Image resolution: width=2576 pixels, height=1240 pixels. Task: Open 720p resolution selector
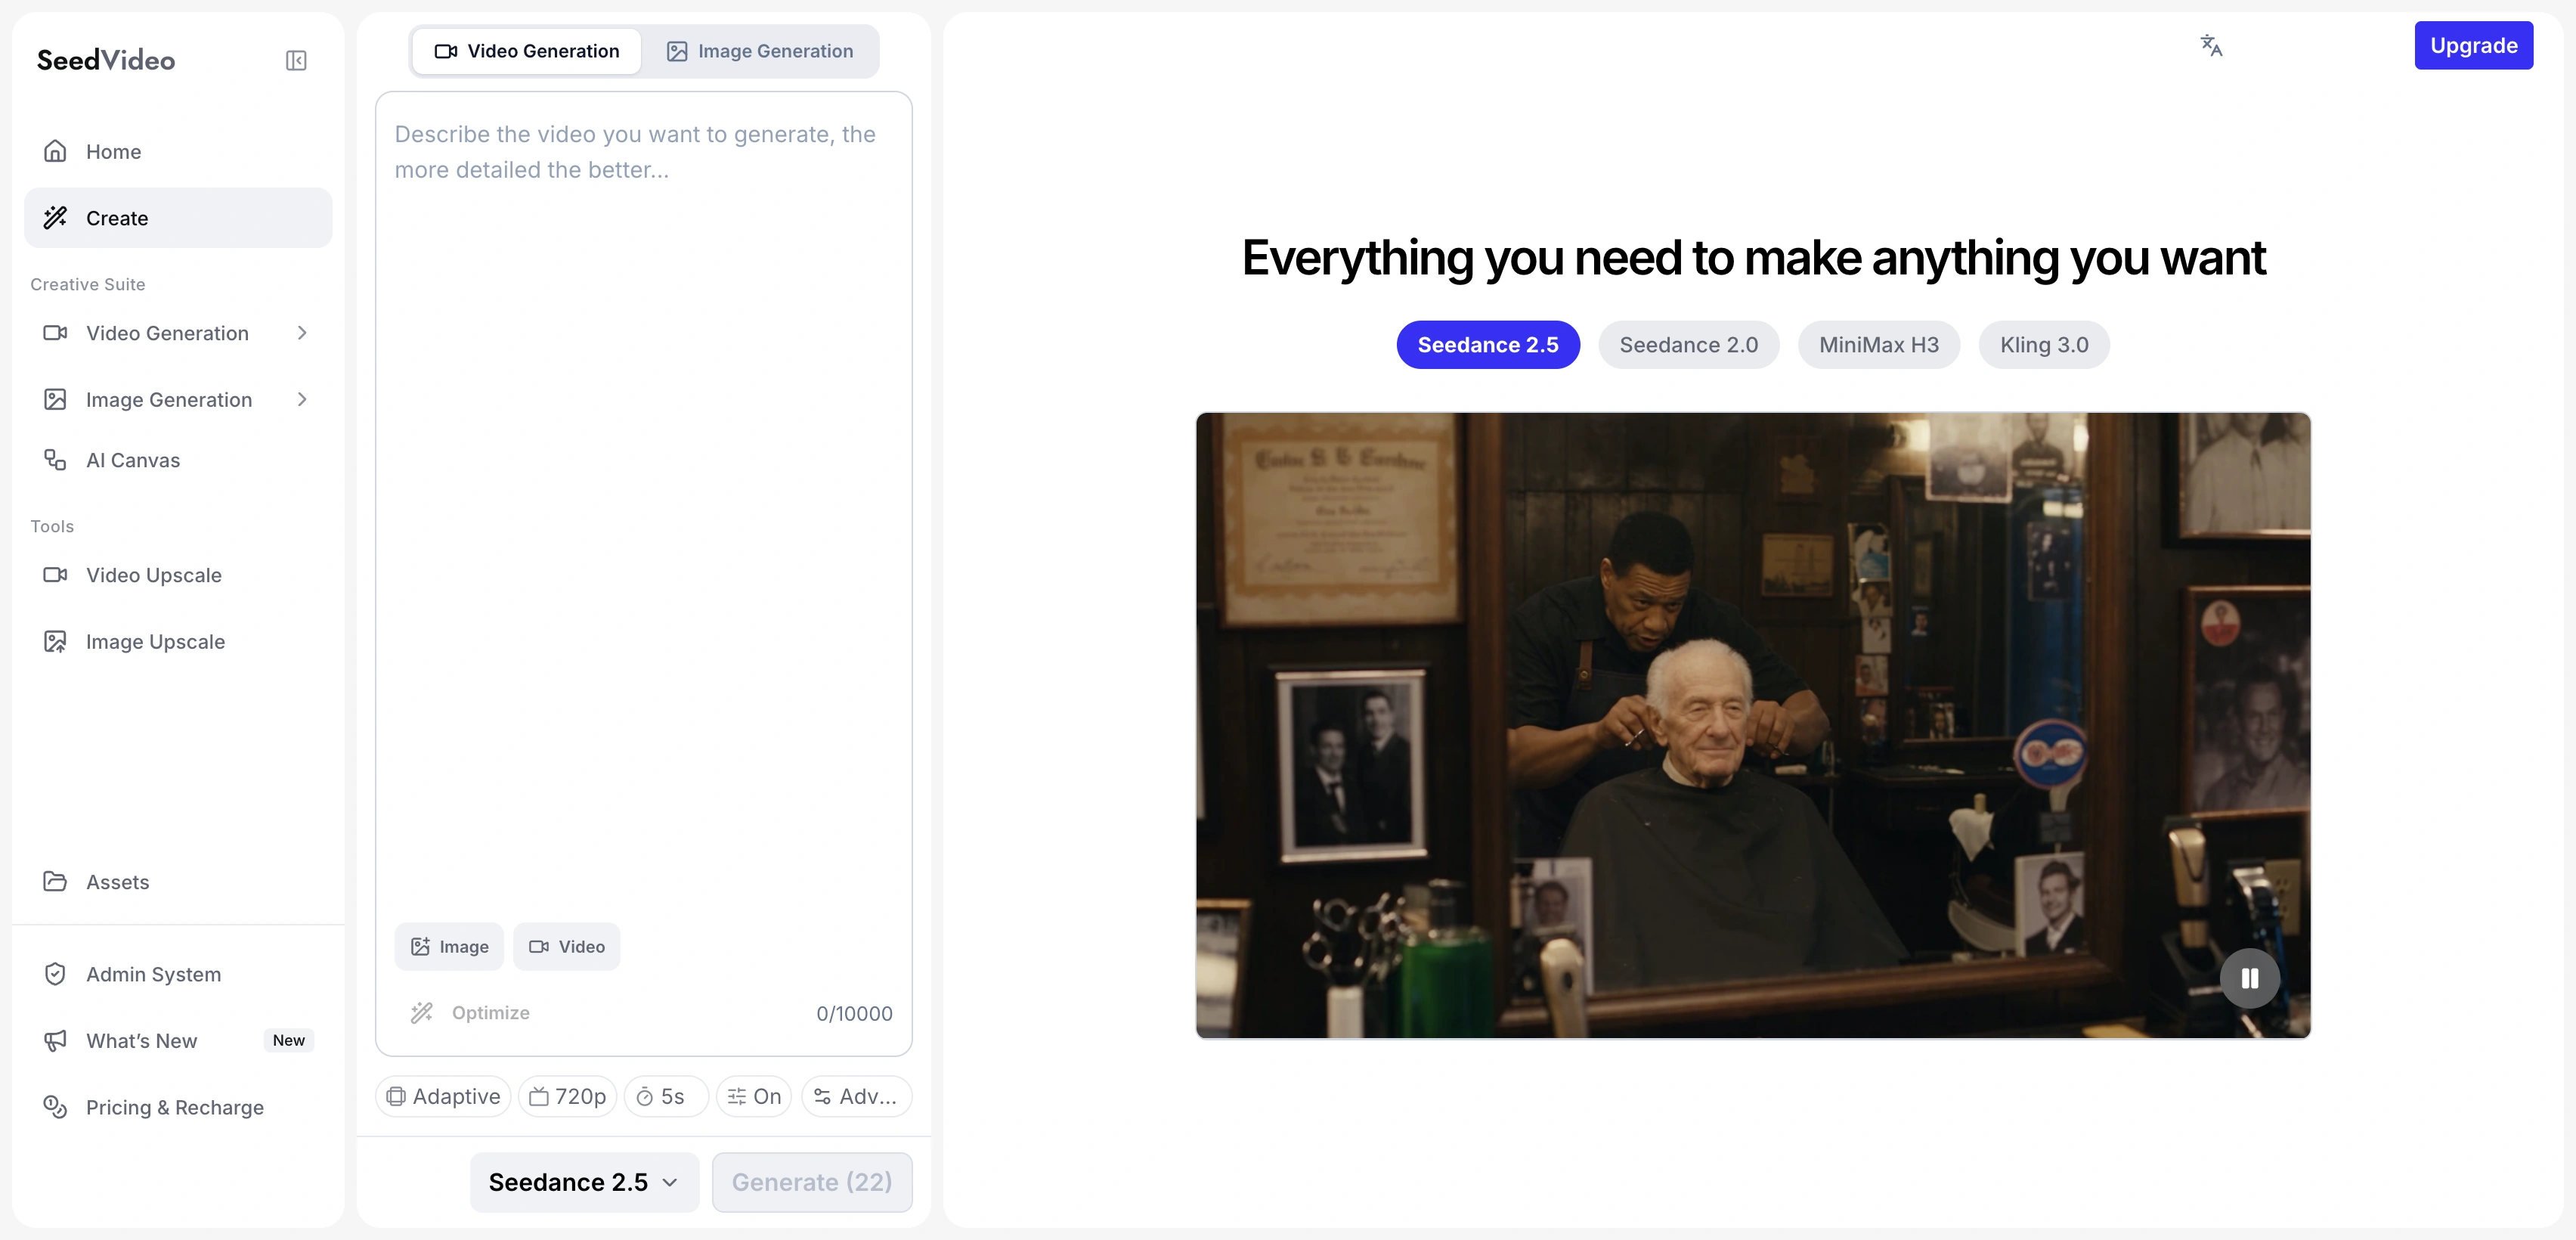pos(567,1097)
